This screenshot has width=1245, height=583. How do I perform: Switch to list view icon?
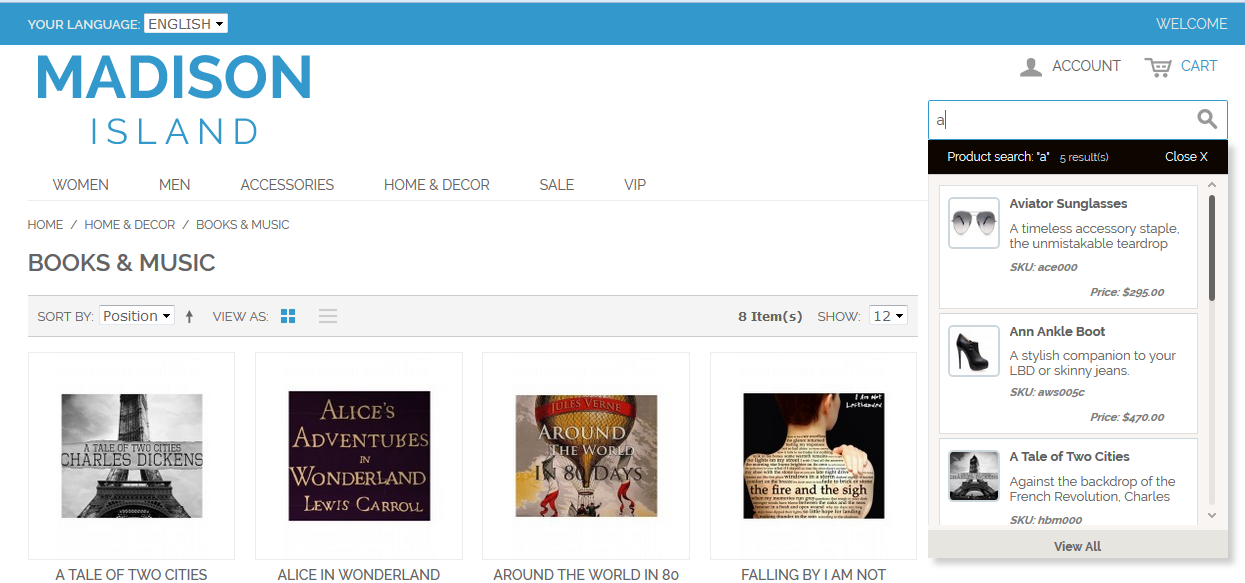(x=328, y=316)
